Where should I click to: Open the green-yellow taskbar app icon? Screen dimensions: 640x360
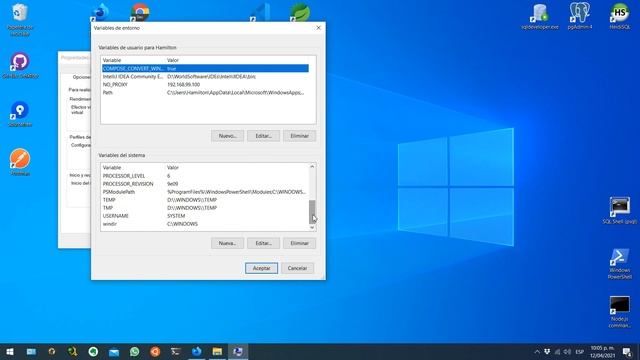(x=72, y=351)
